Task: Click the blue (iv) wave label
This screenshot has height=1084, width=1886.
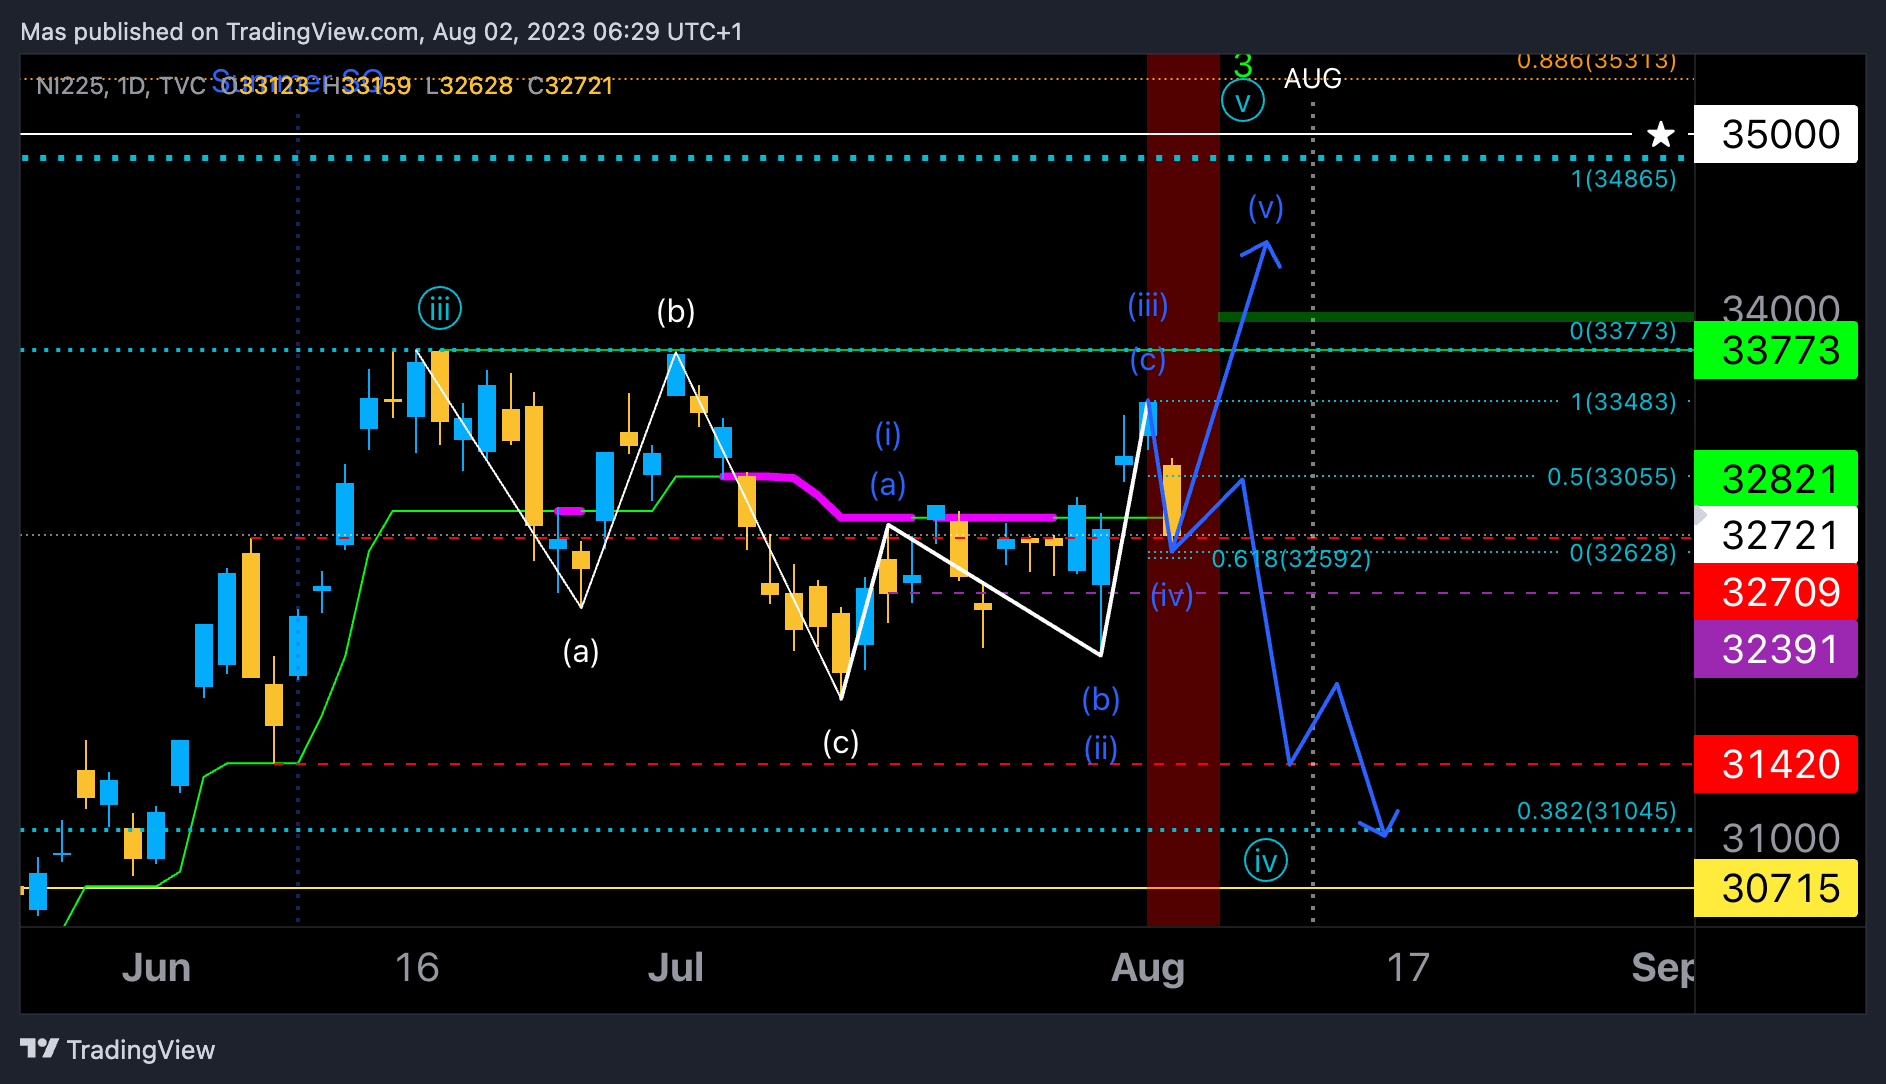Action: [1172, 596]
